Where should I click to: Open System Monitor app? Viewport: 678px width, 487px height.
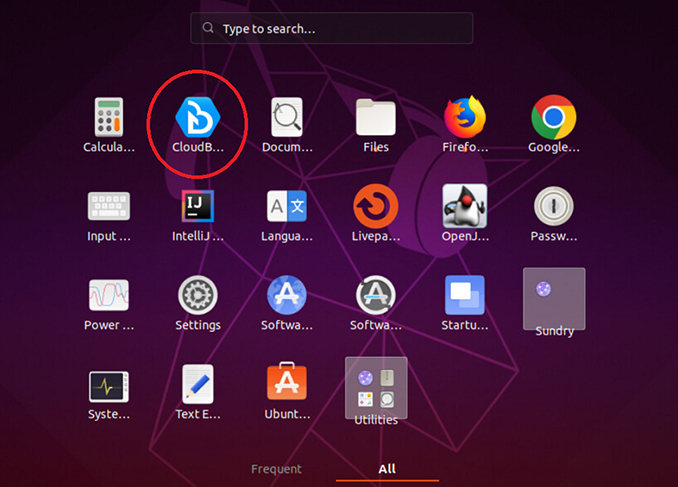click(x=109, y=386)
